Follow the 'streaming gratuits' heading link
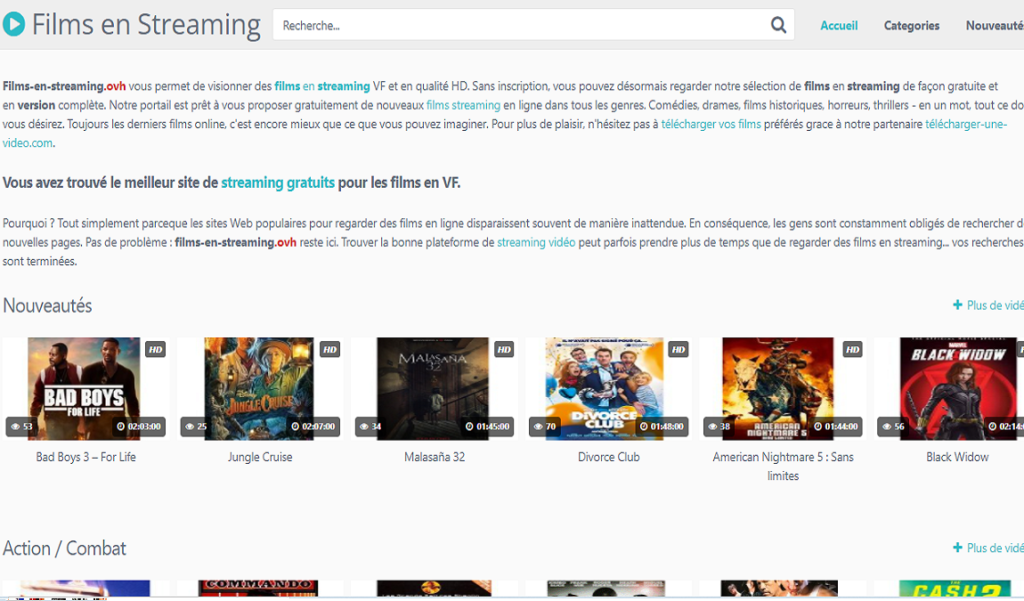The height and width of the screenshot is (601, 1024). (278, 183)
